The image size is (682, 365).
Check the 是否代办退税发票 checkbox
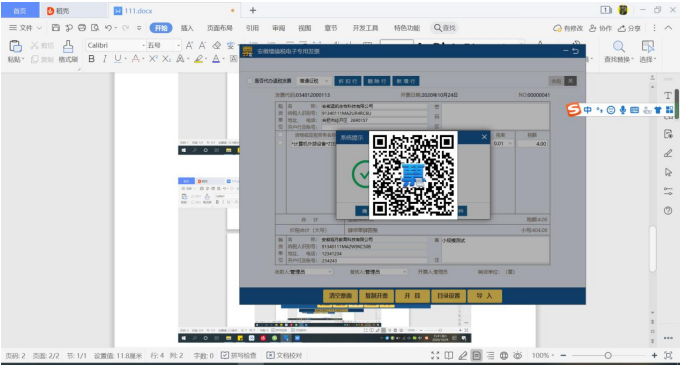(250, 81)
